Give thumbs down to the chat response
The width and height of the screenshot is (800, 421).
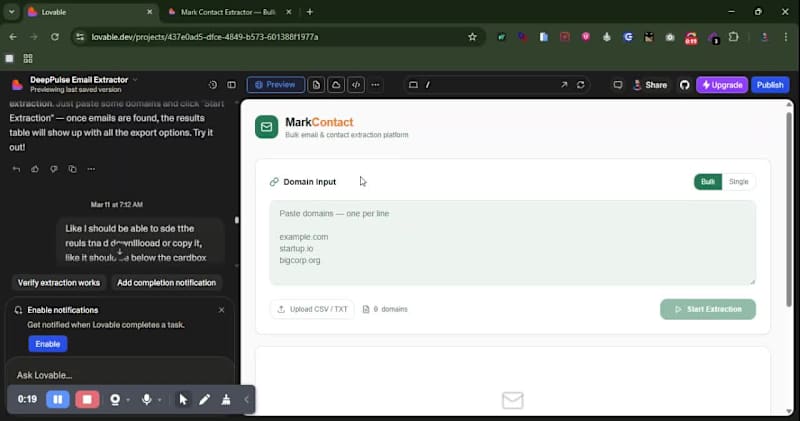pyautogui.click(x=54, y=169)
